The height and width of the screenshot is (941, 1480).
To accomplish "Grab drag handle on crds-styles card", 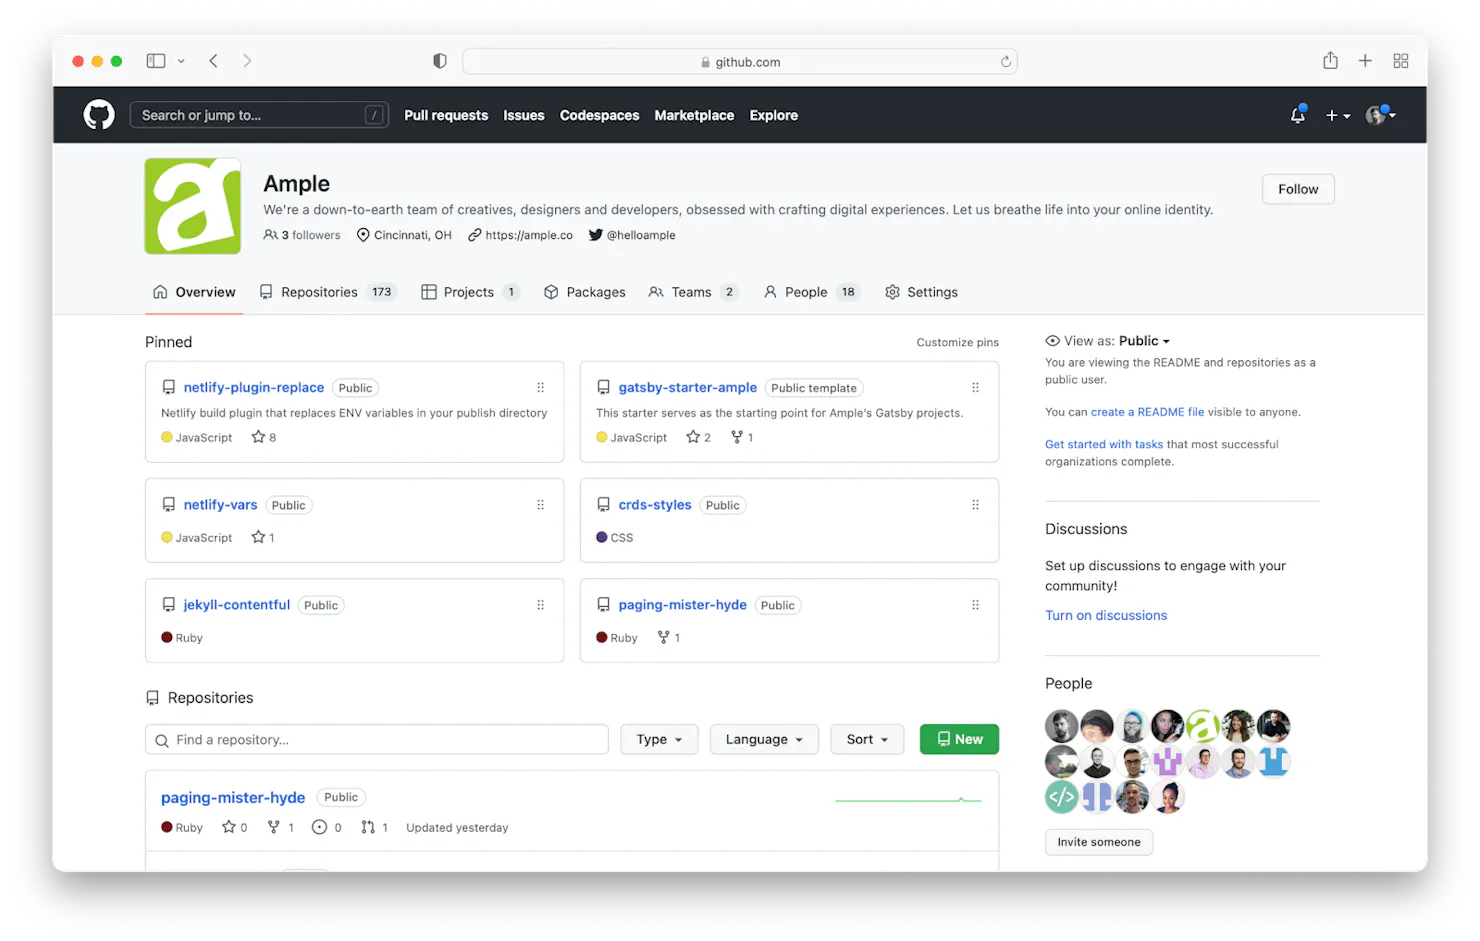I will pos(976,505).
